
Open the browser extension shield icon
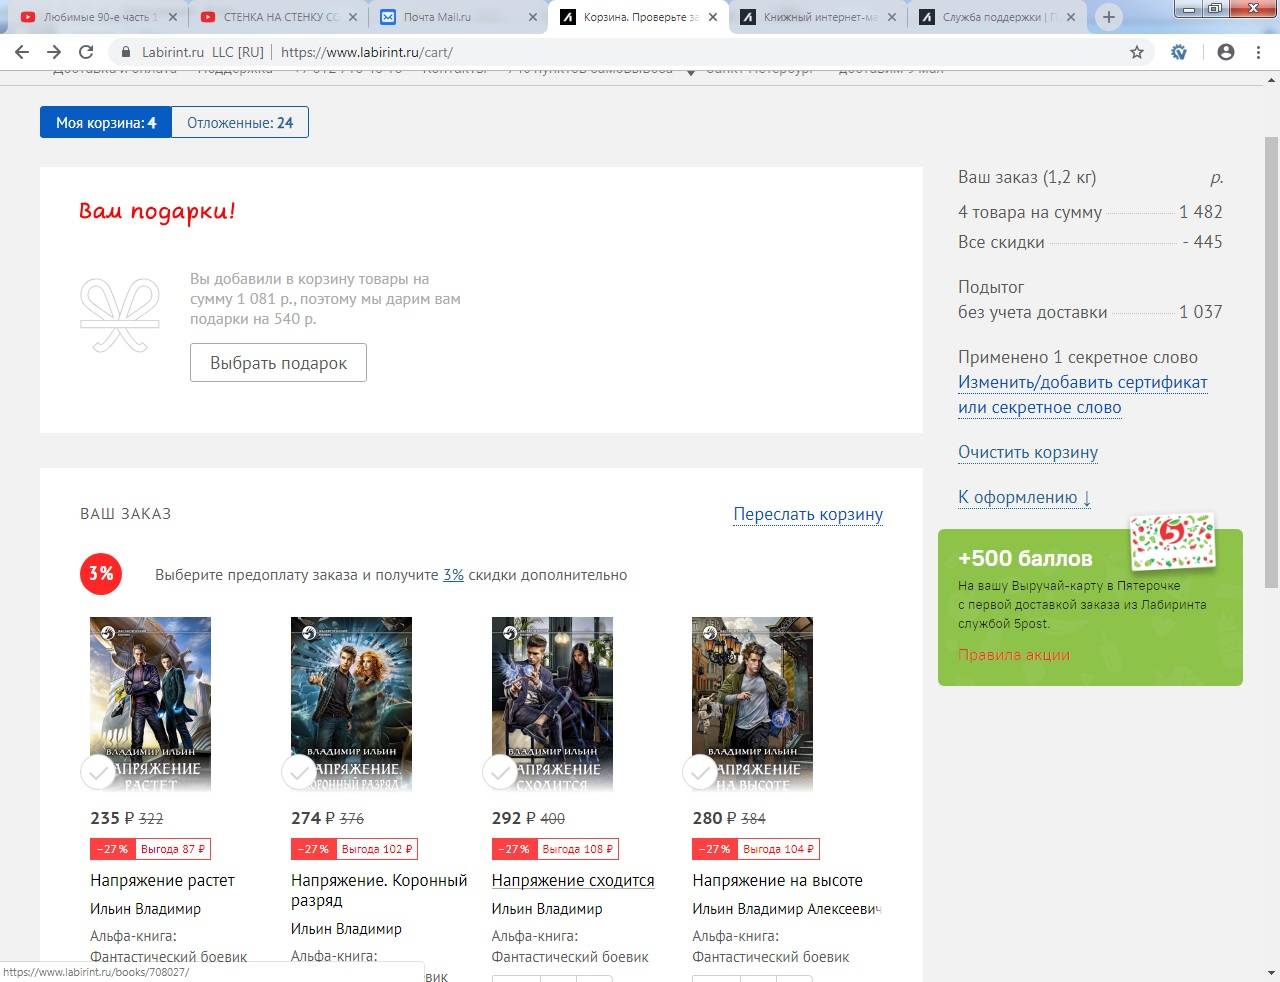[1179, 52]
